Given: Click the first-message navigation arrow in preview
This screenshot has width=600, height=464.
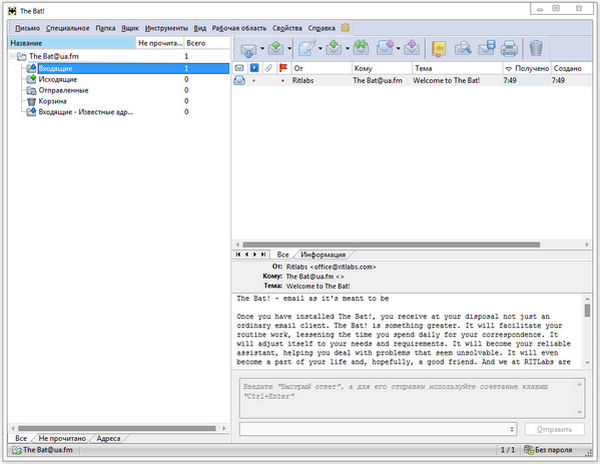Looking at the screenshot, I should point(238,254).
